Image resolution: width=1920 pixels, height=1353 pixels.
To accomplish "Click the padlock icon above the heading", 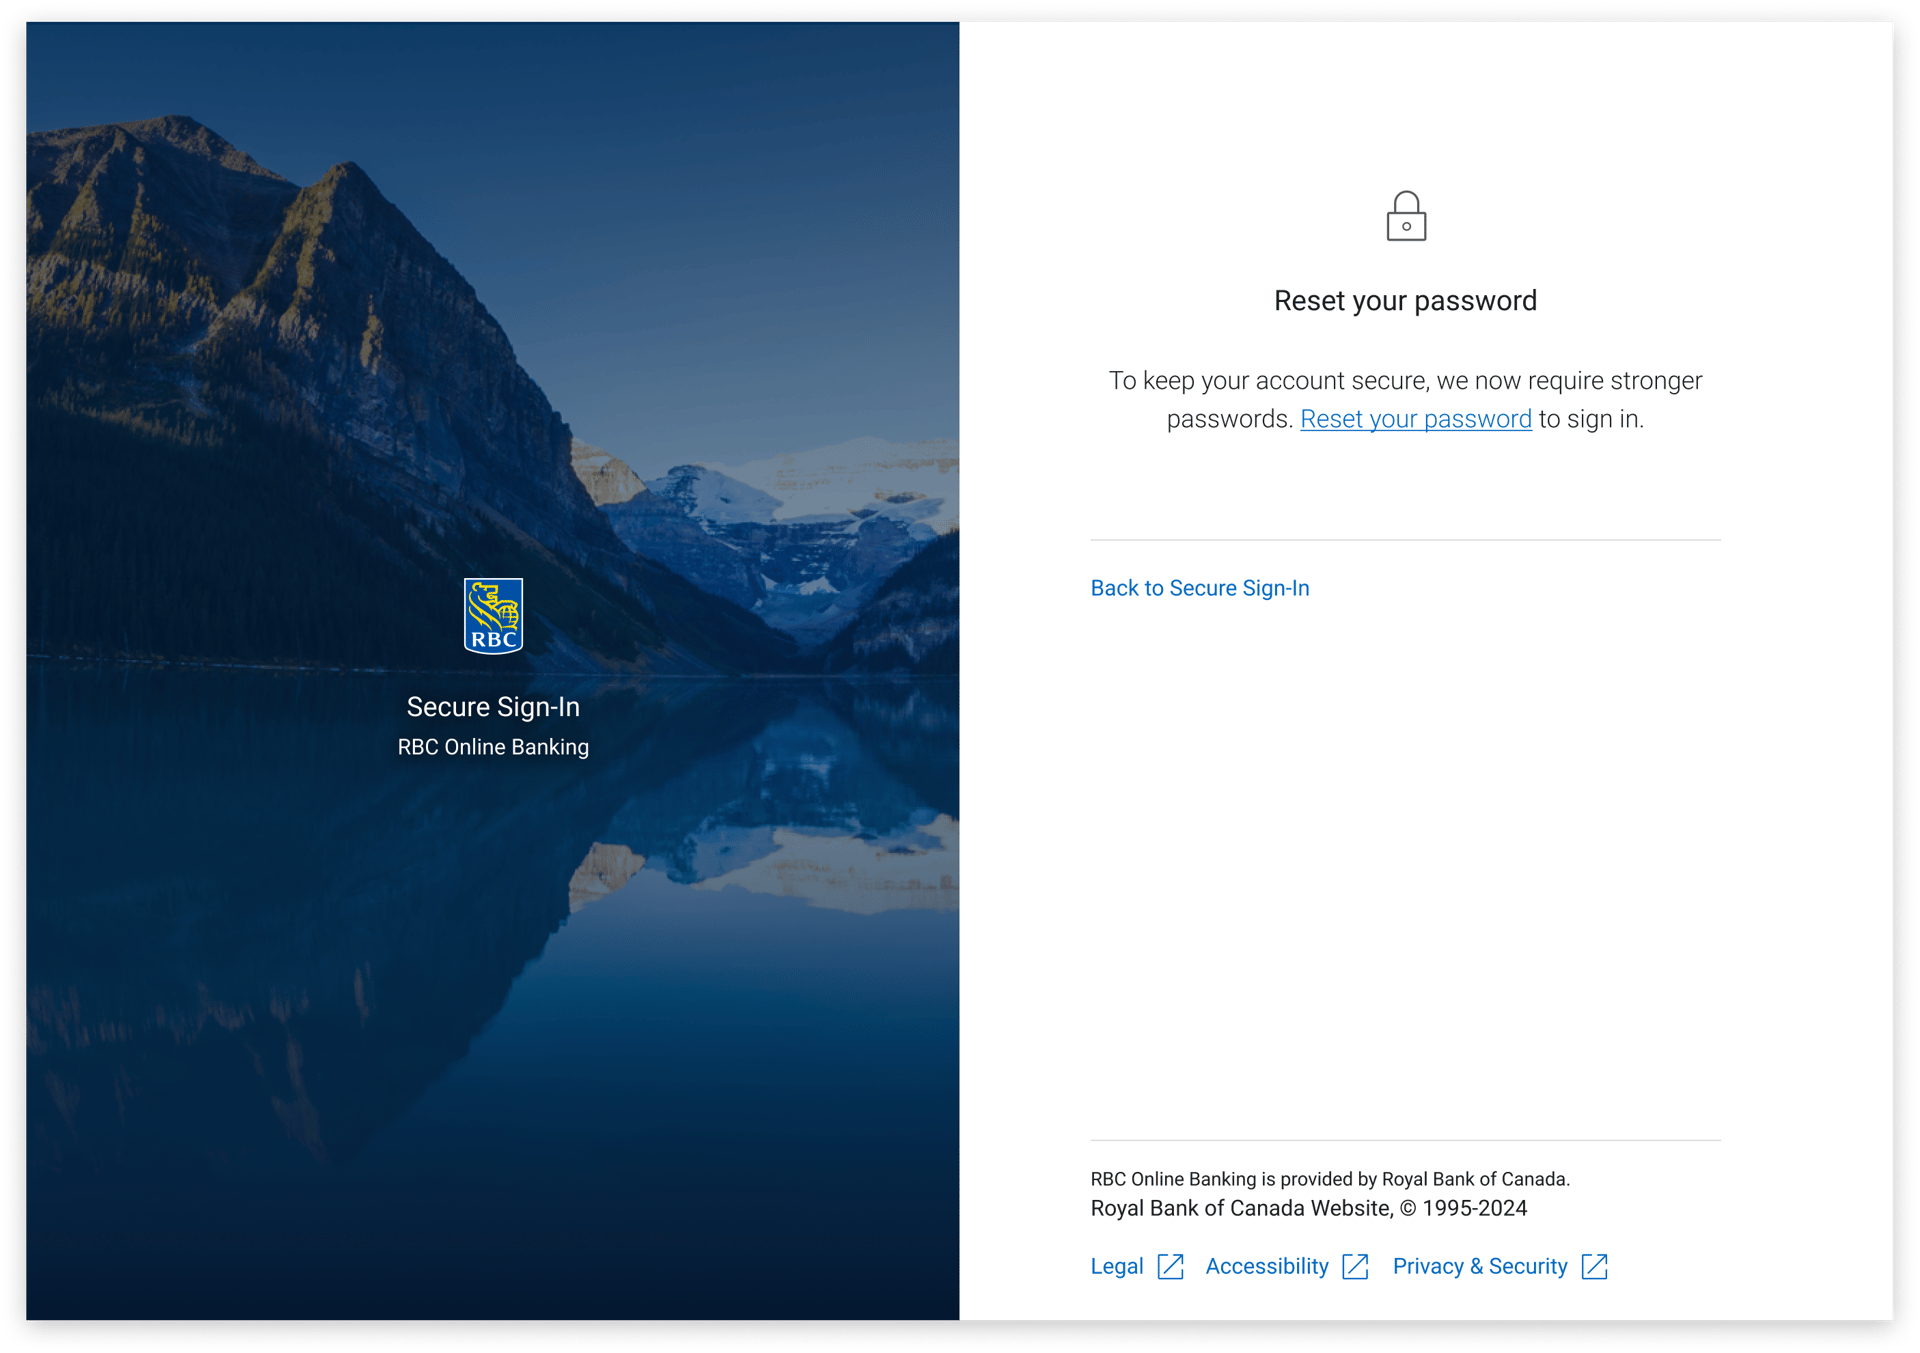I will (1405, 216).
